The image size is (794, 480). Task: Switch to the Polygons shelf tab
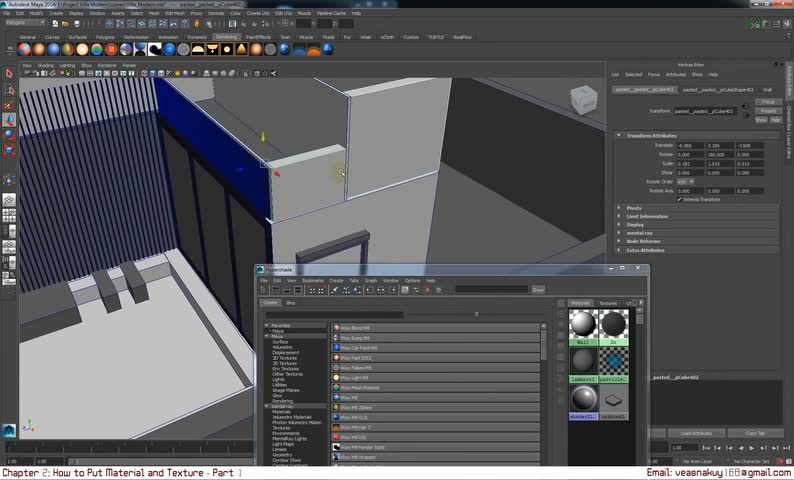[105, 37]
